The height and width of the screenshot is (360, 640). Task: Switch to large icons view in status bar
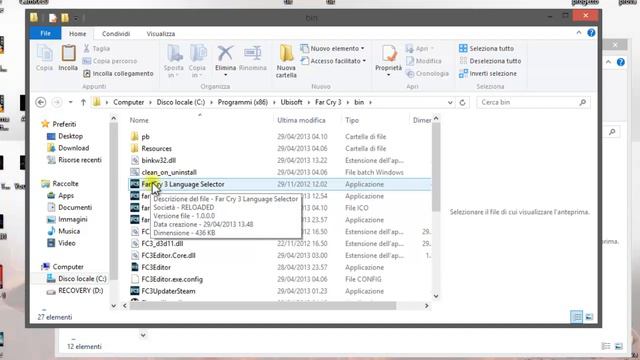click(x=589, y=316)
